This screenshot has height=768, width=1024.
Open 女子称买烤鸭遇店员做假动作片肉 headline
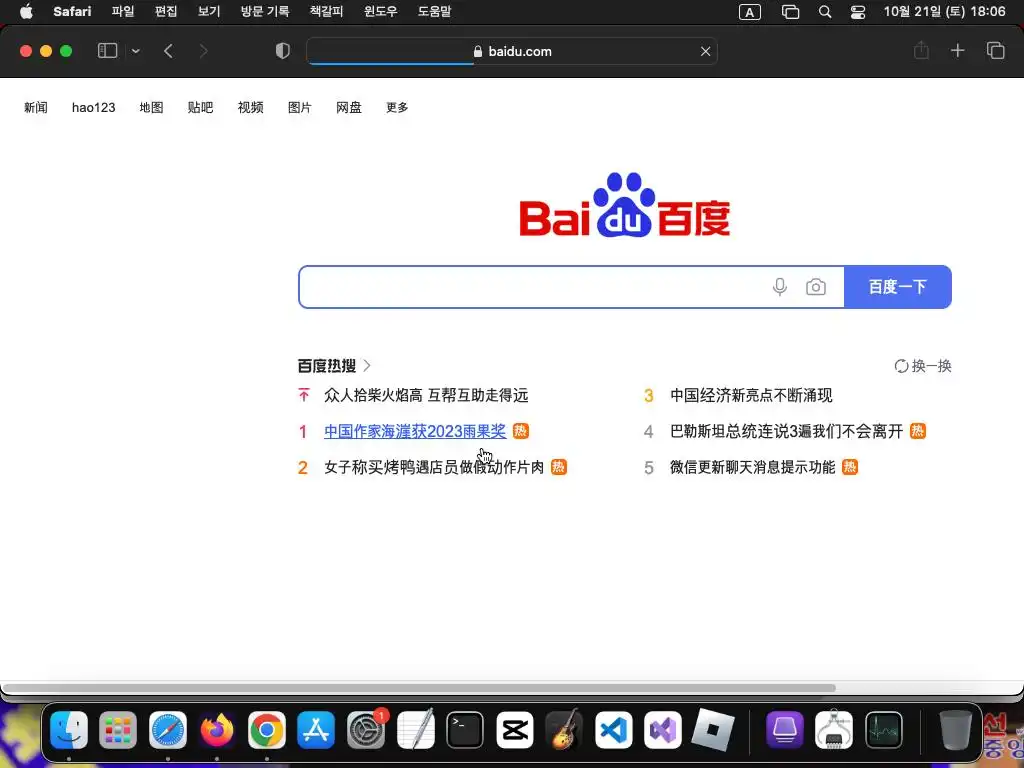coord(434,467)
